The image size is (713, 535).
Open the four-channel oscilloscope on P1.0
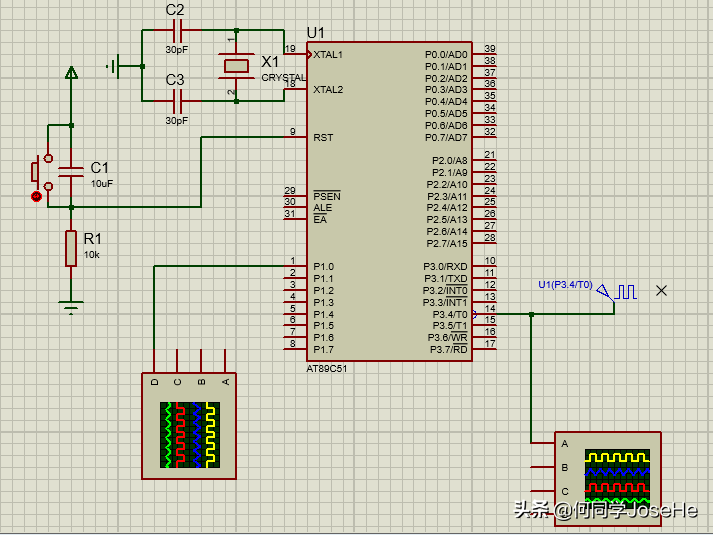(189, 425)
